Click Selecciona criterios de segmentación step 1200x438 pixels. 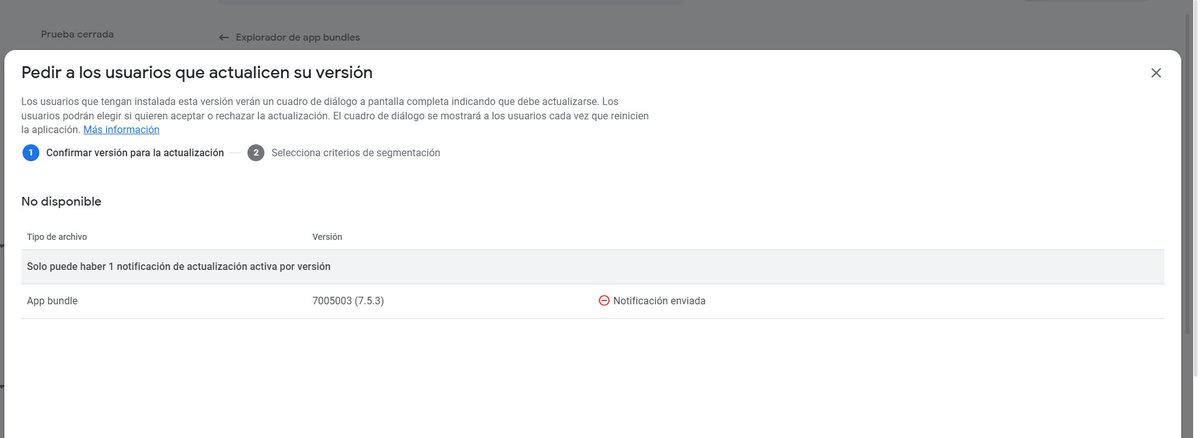click(356, 153)
